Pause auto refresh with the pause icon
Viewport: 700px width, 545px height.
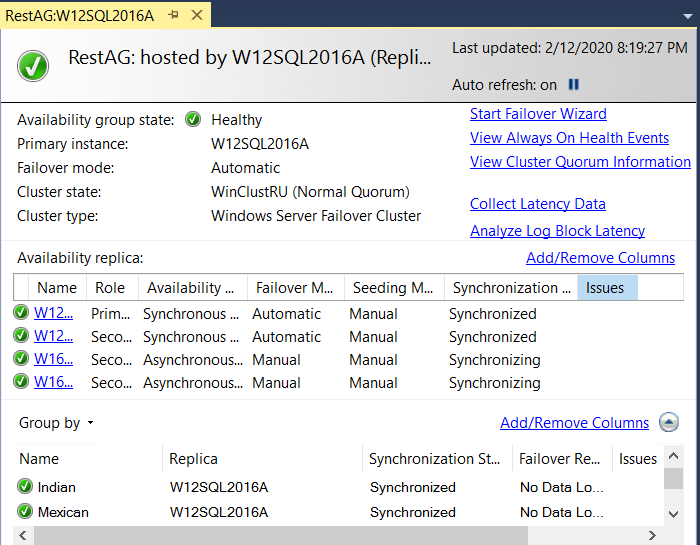click(x=574, y=85)
